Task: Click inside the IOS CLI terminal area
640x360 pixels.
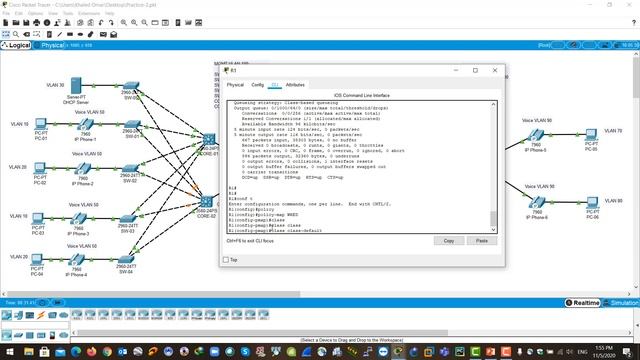Action: [x=359, y=167]
